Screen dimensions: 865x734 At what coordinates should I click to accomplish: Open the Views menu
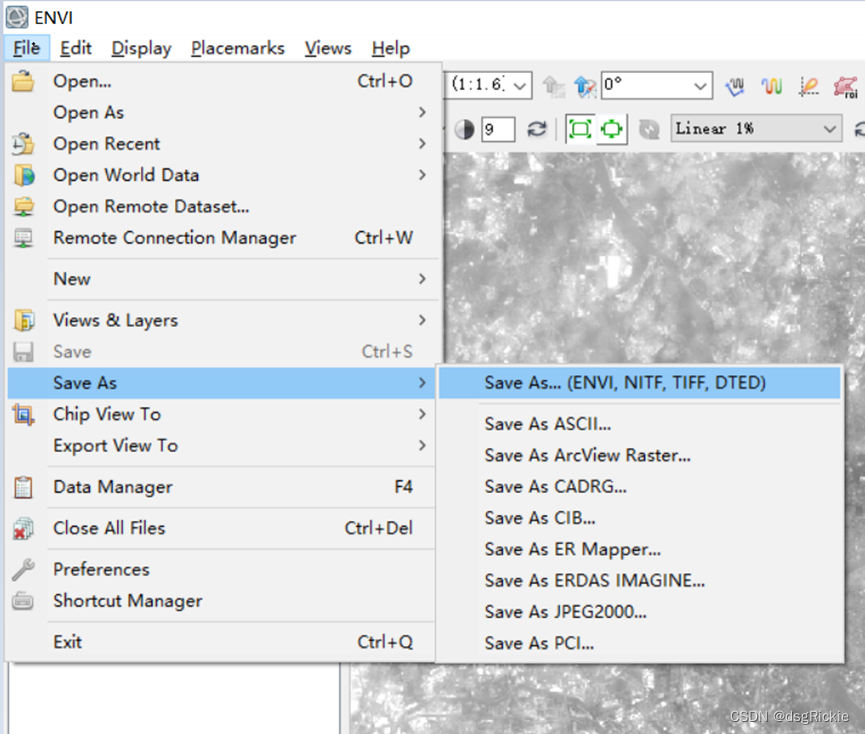coord(328,48)
